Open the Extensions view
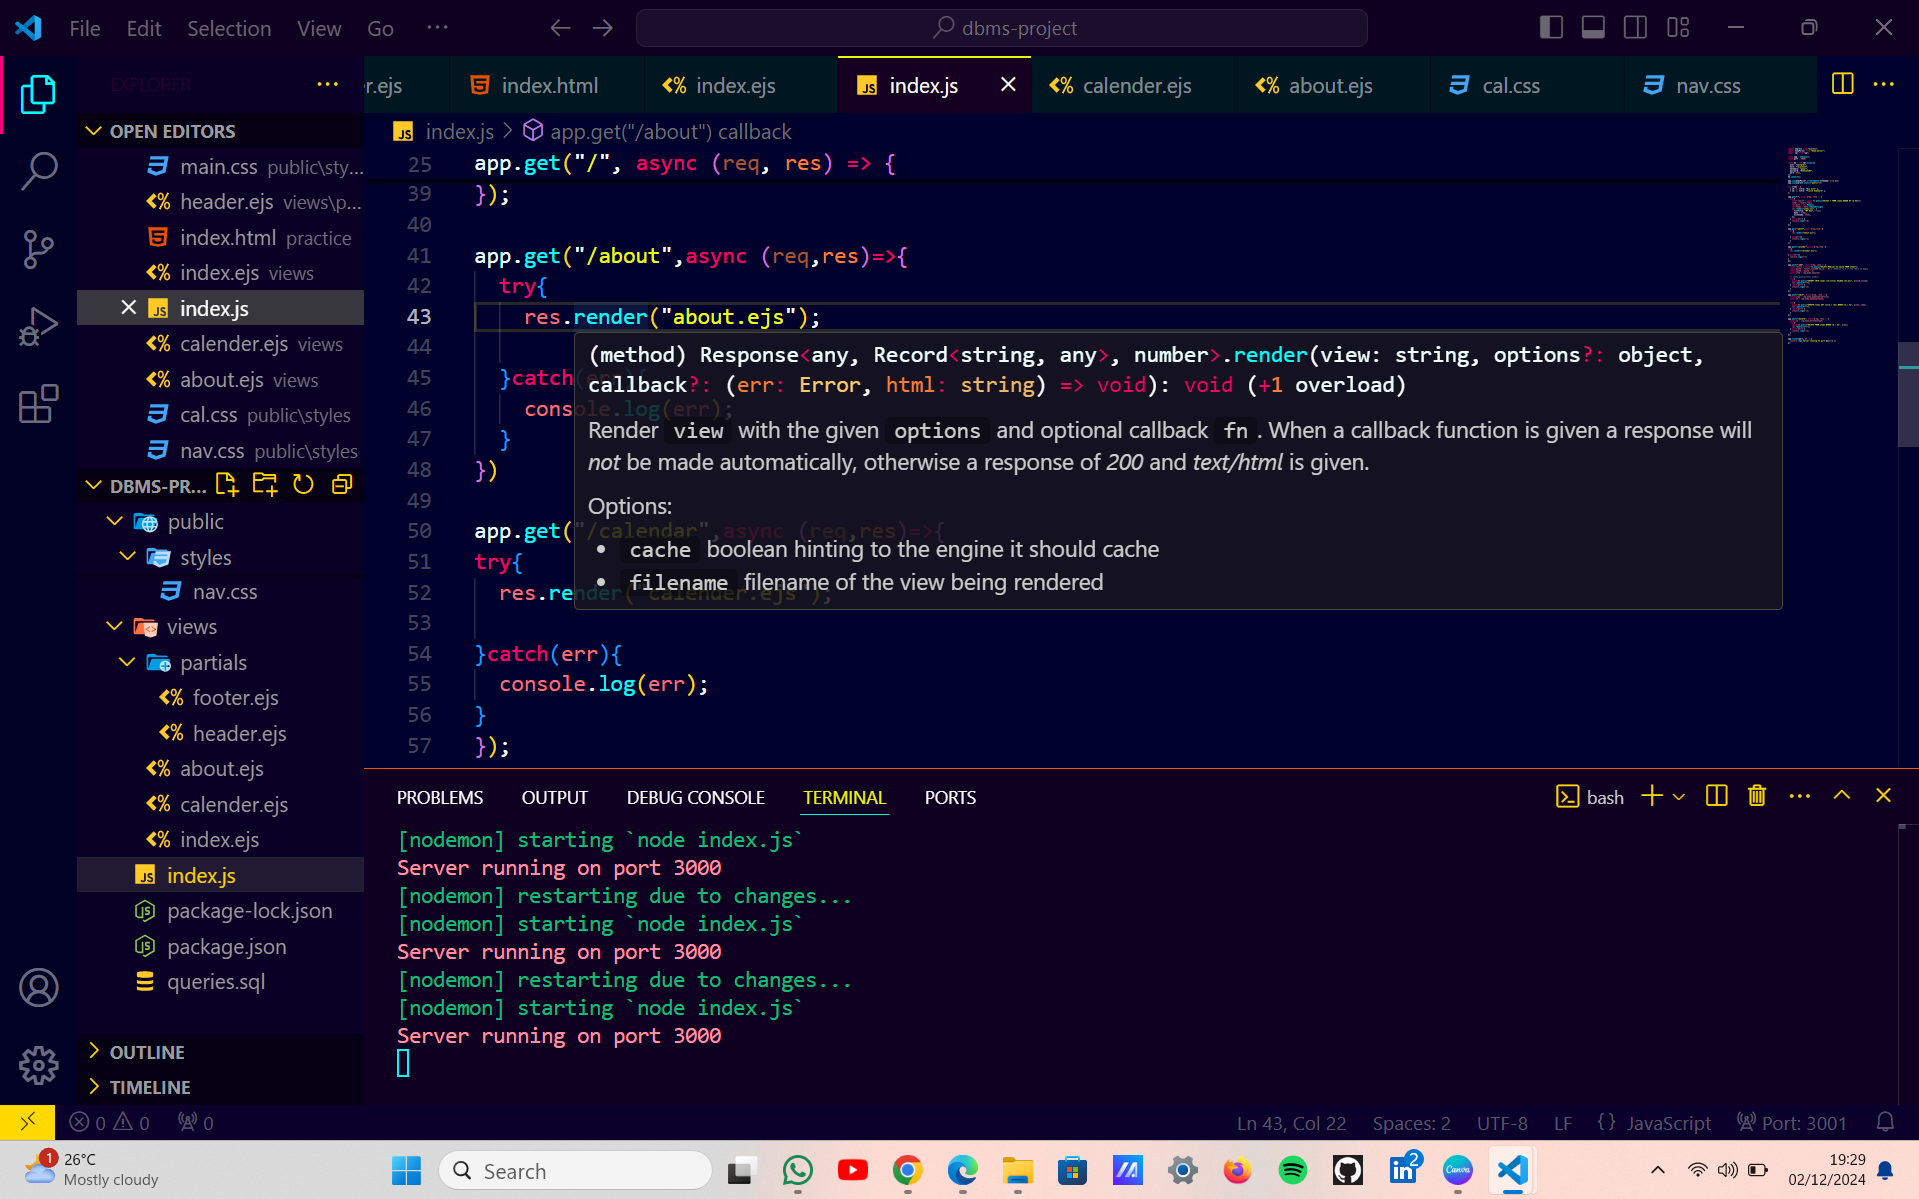The image size is (1919, 1199). click(x=38, y=403)
